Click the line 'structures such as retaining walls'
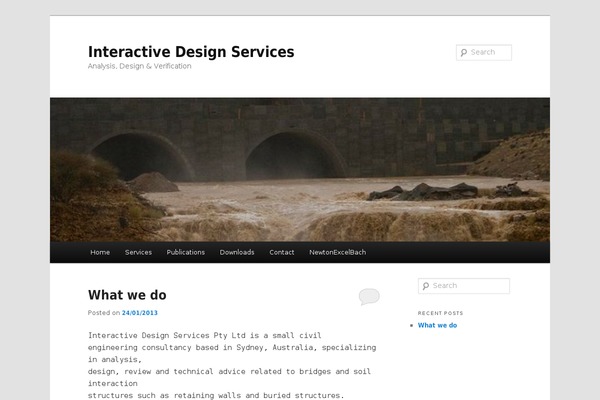Viewport: 600px width, 400px height. [216, 395]
